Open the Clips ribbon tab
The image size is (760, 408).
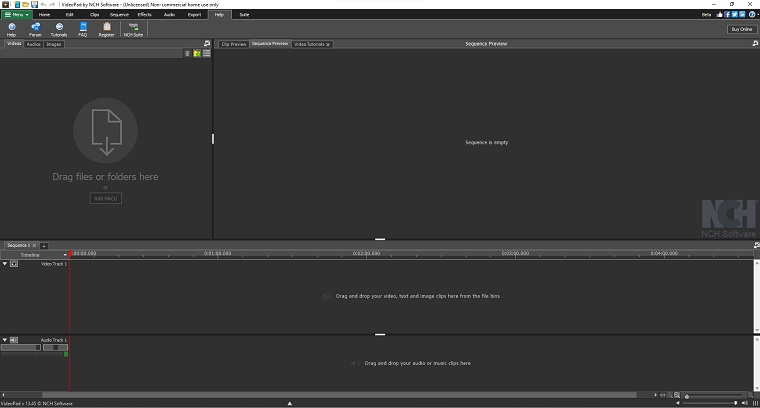[x=95, y=15]
